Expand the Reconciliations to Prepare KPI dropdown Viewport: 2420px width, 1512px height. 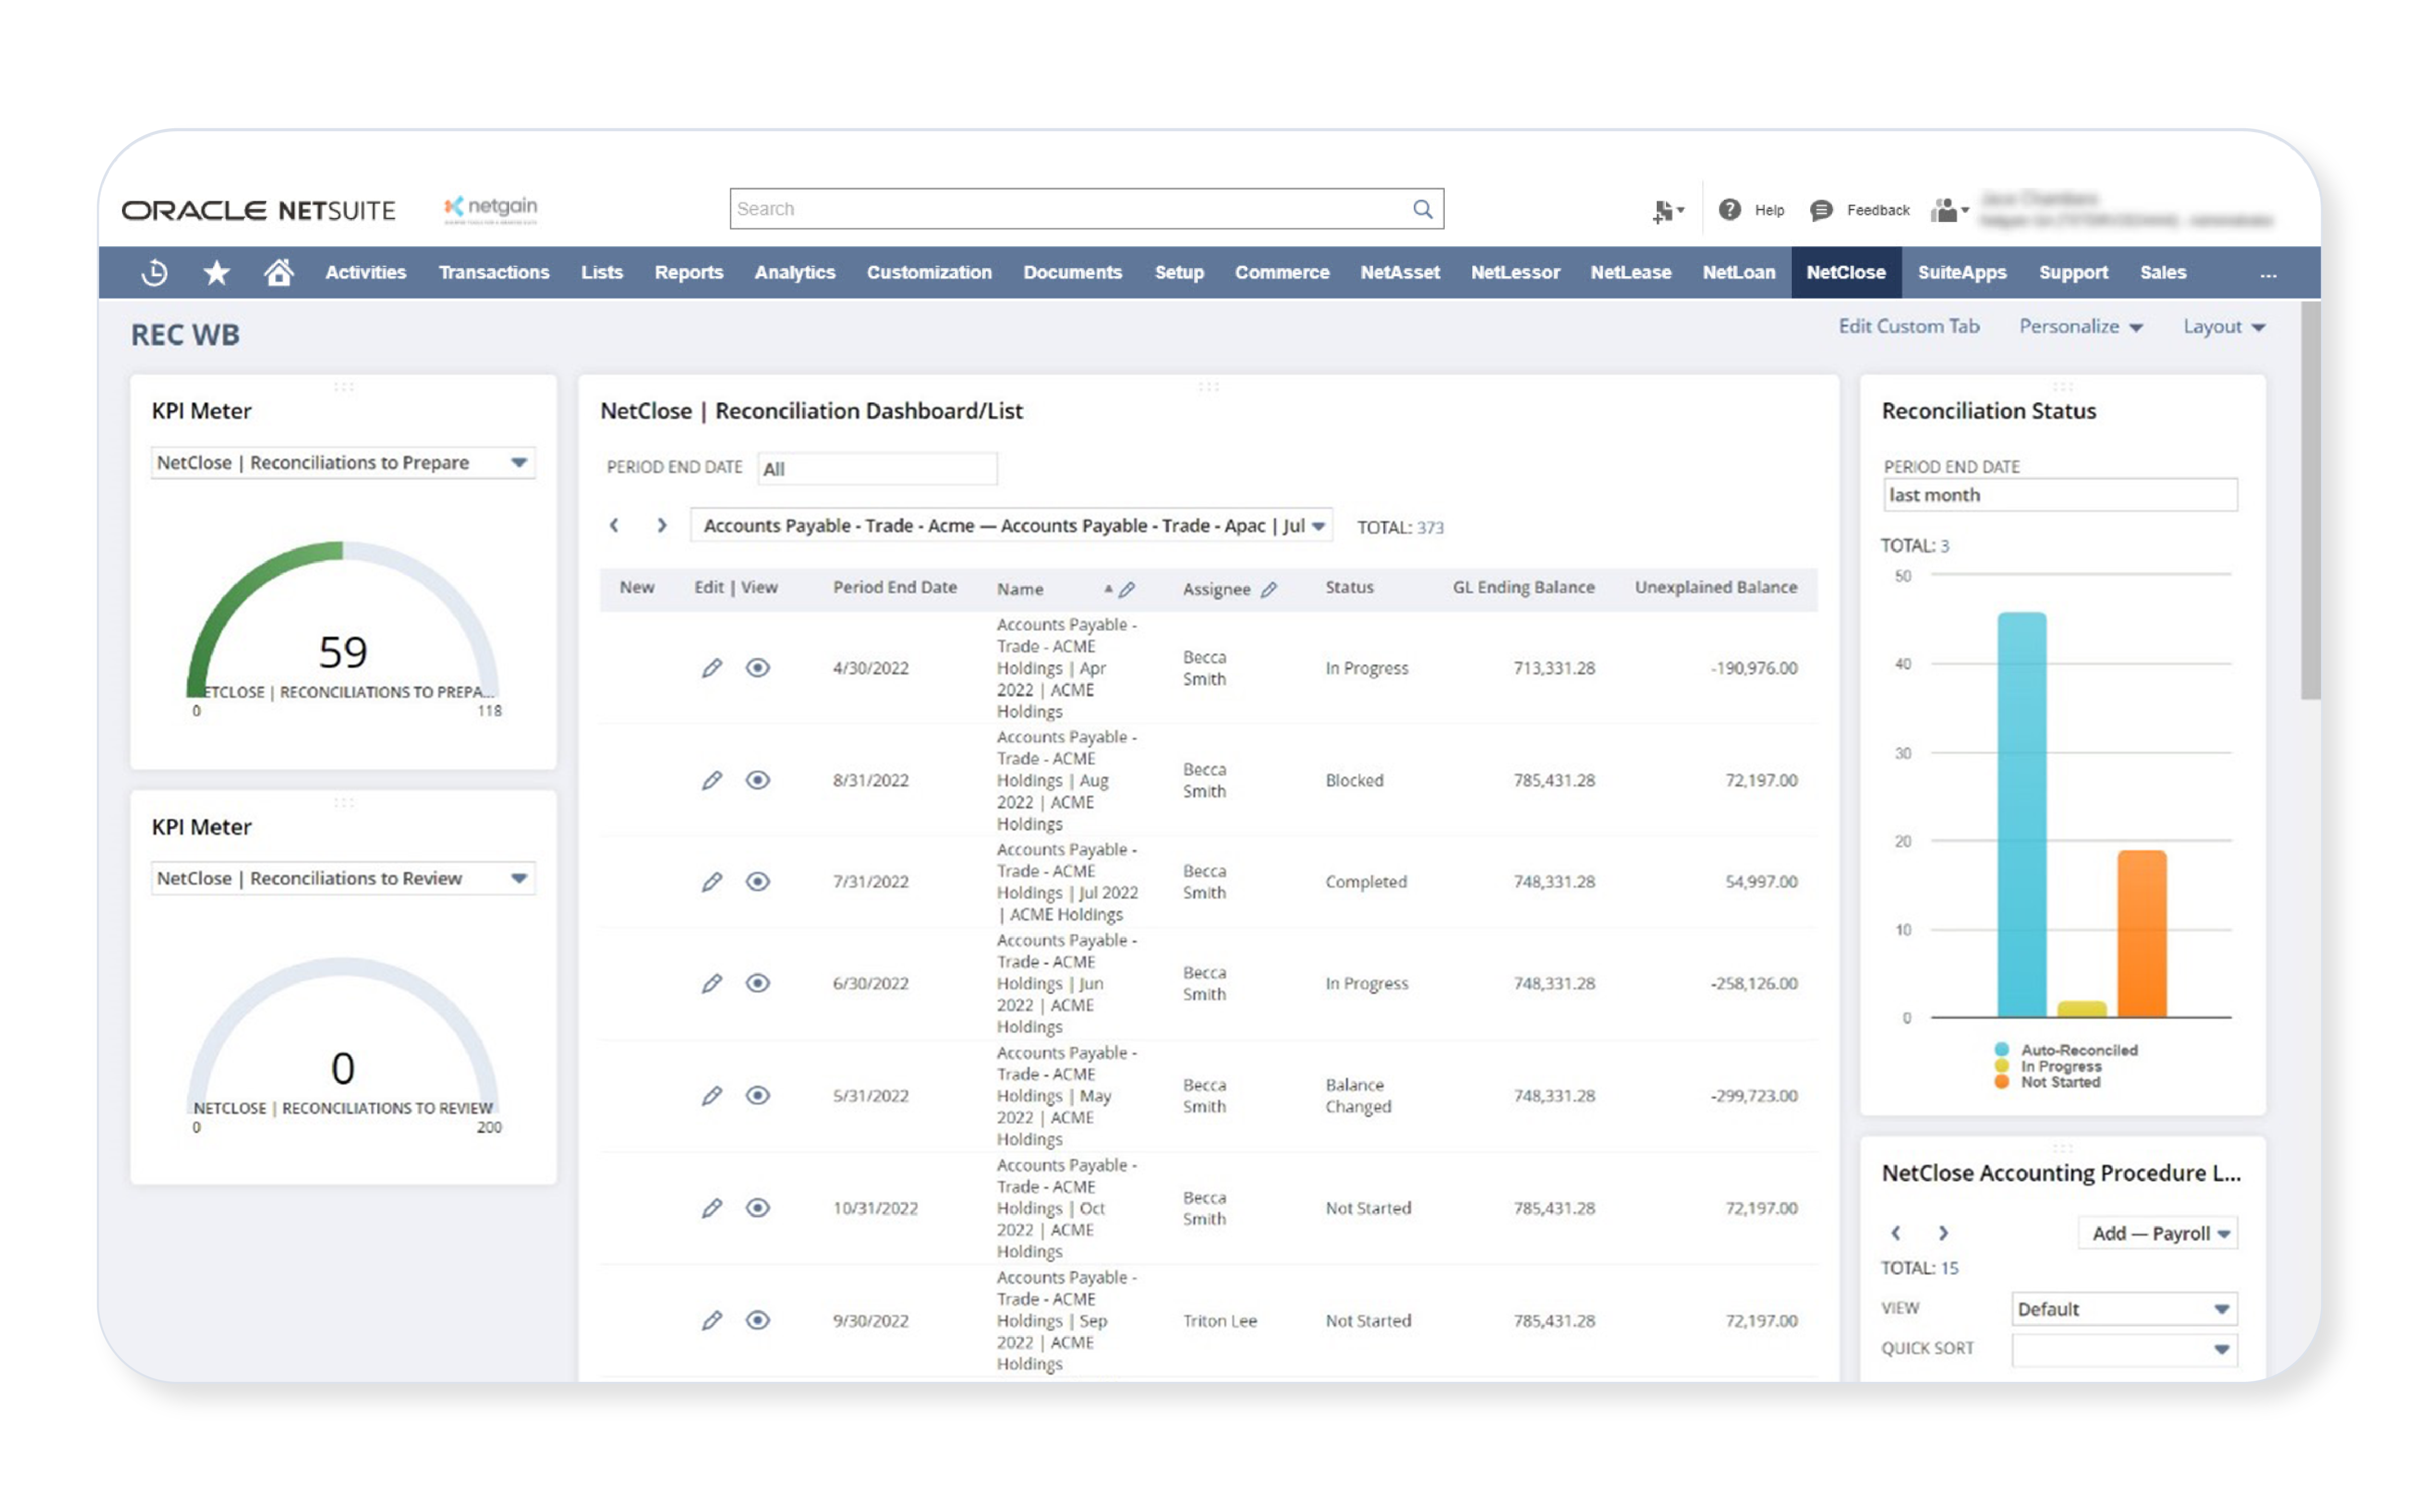coord(519,463)
